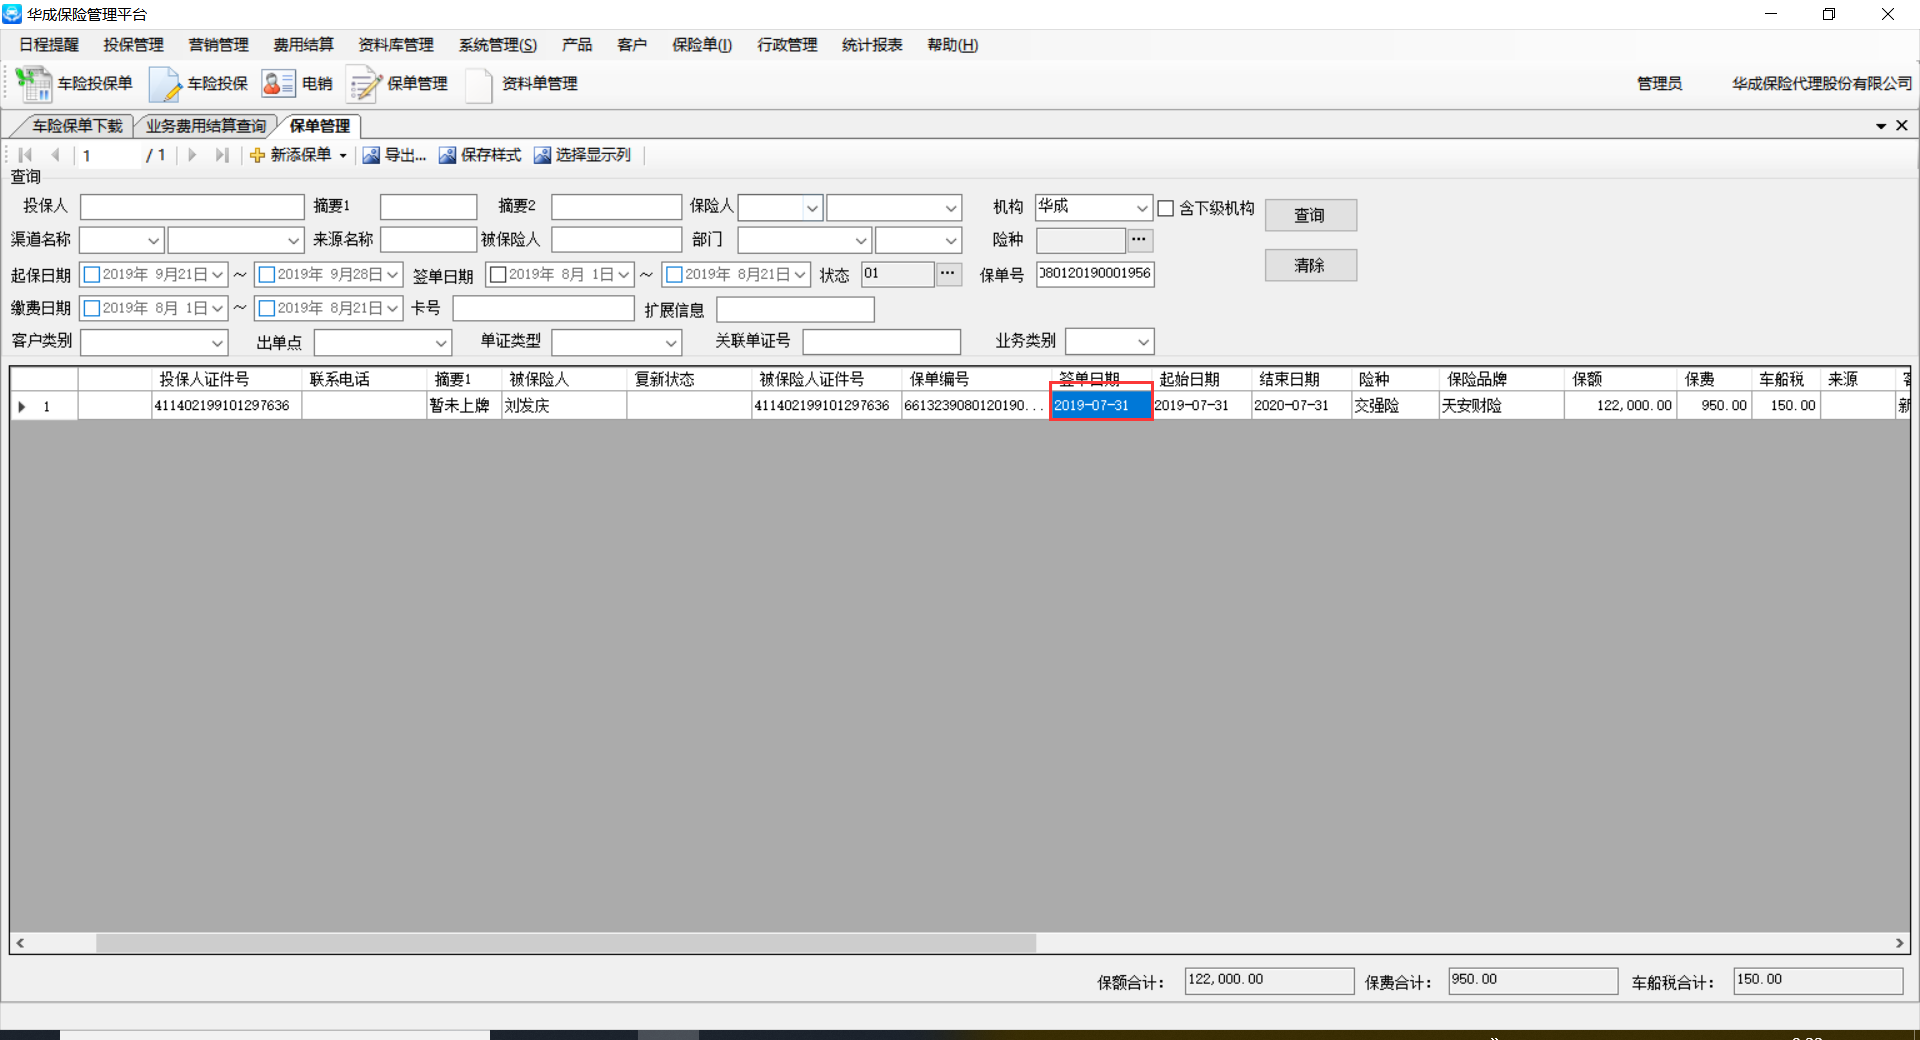This screenshot has width=1920, height=1040.
Task: Click the 保存样式 icon
Action: click(447, 155)
